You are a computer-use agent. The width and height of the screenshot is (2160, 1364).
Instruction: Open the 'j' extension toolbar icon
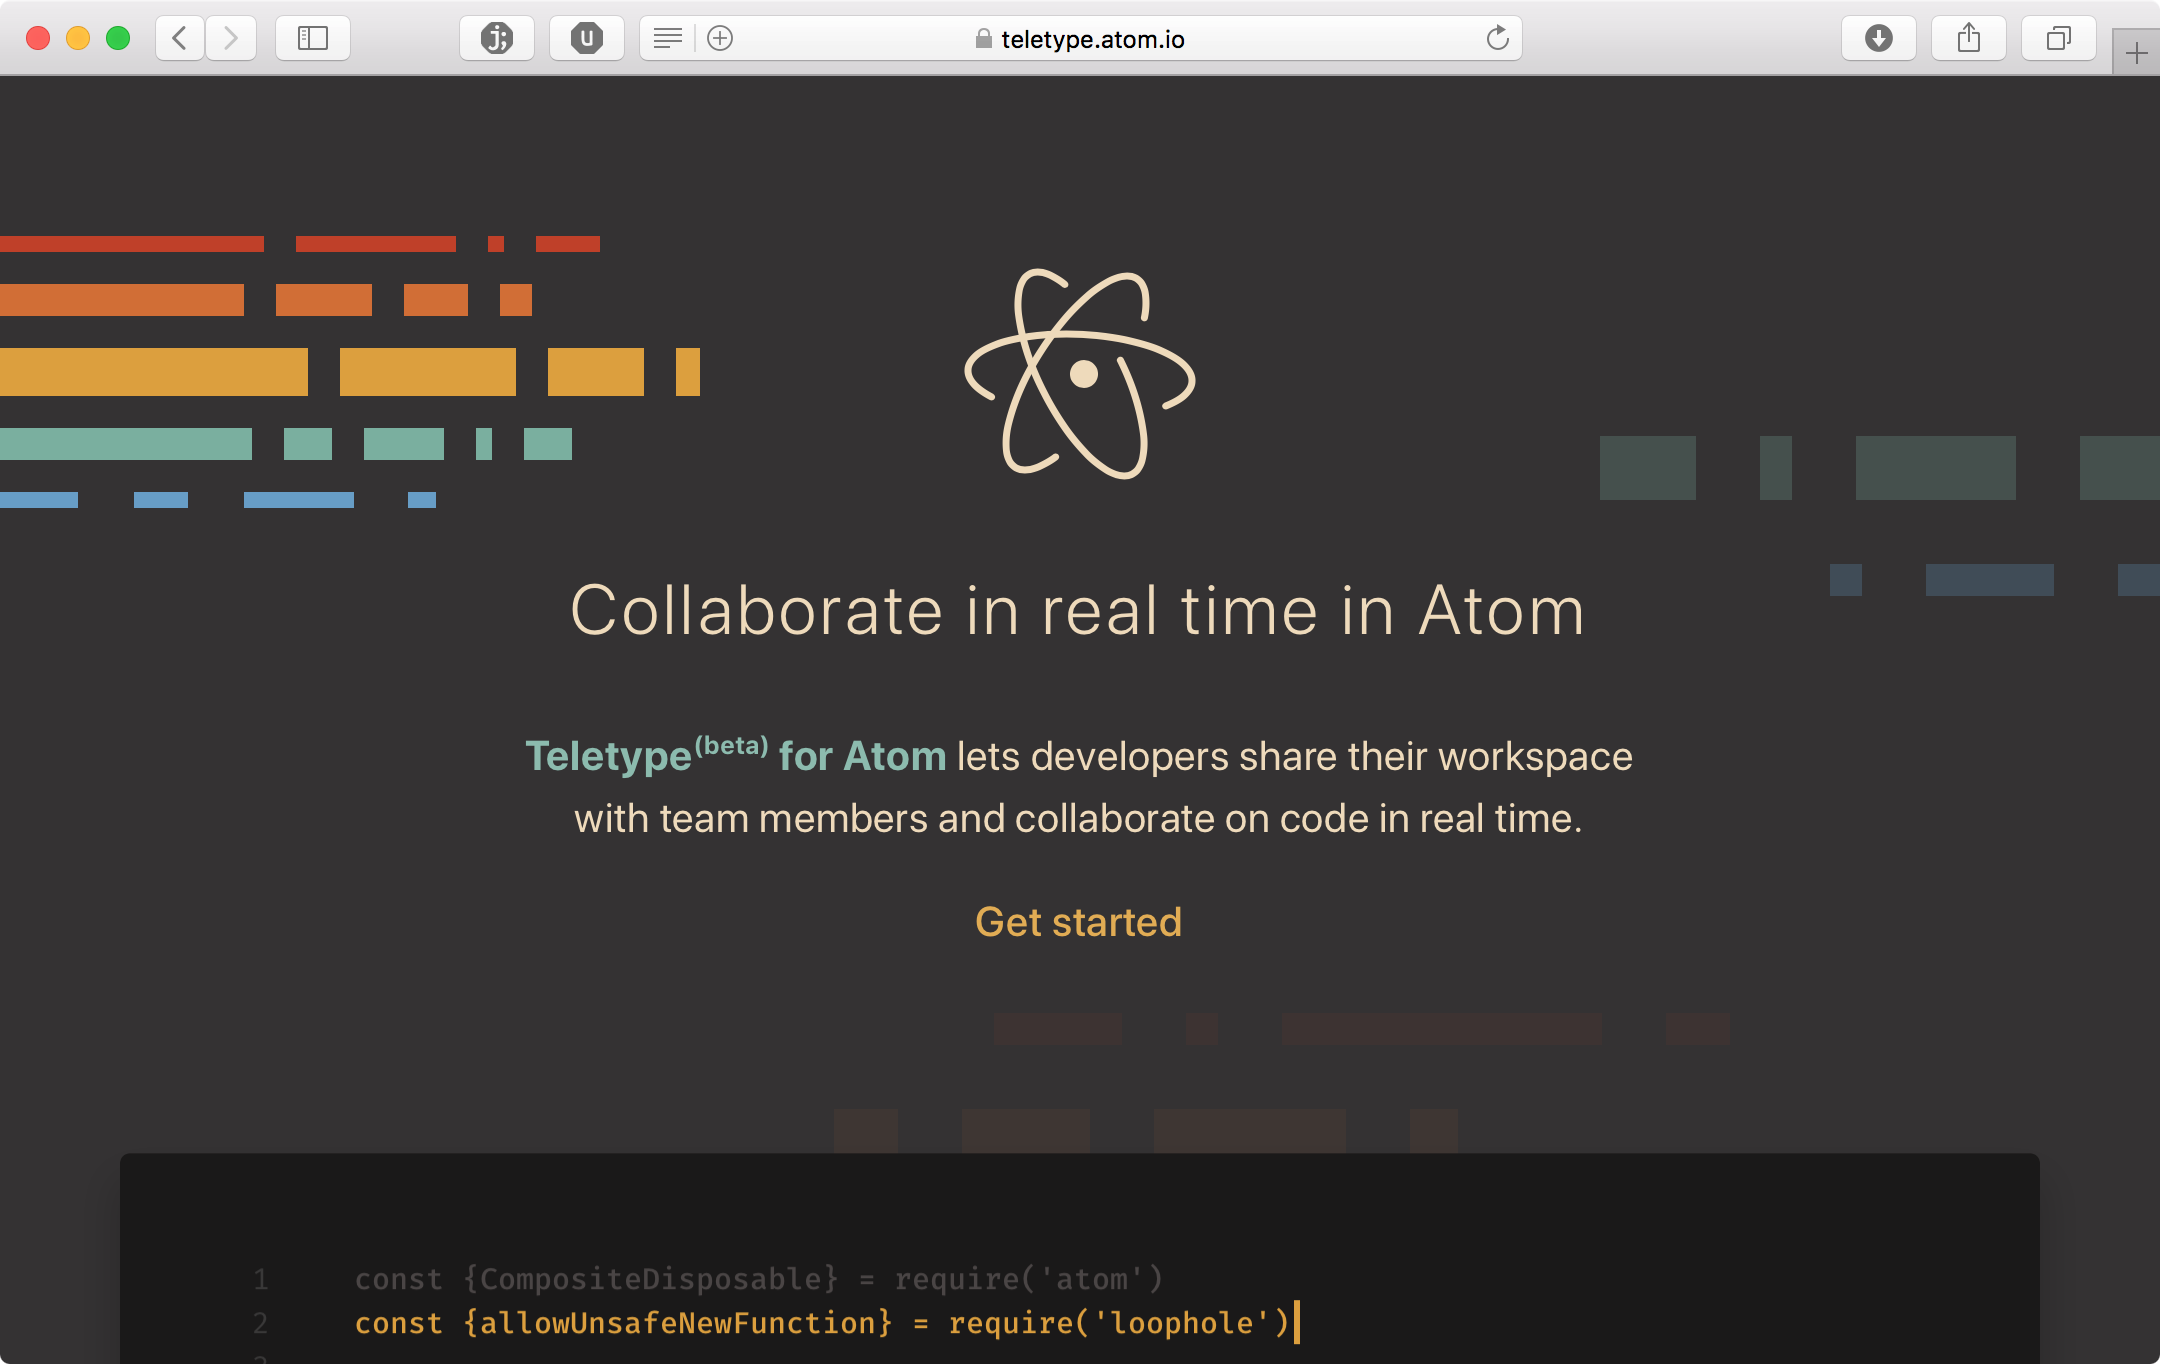(x=497, y=38)
